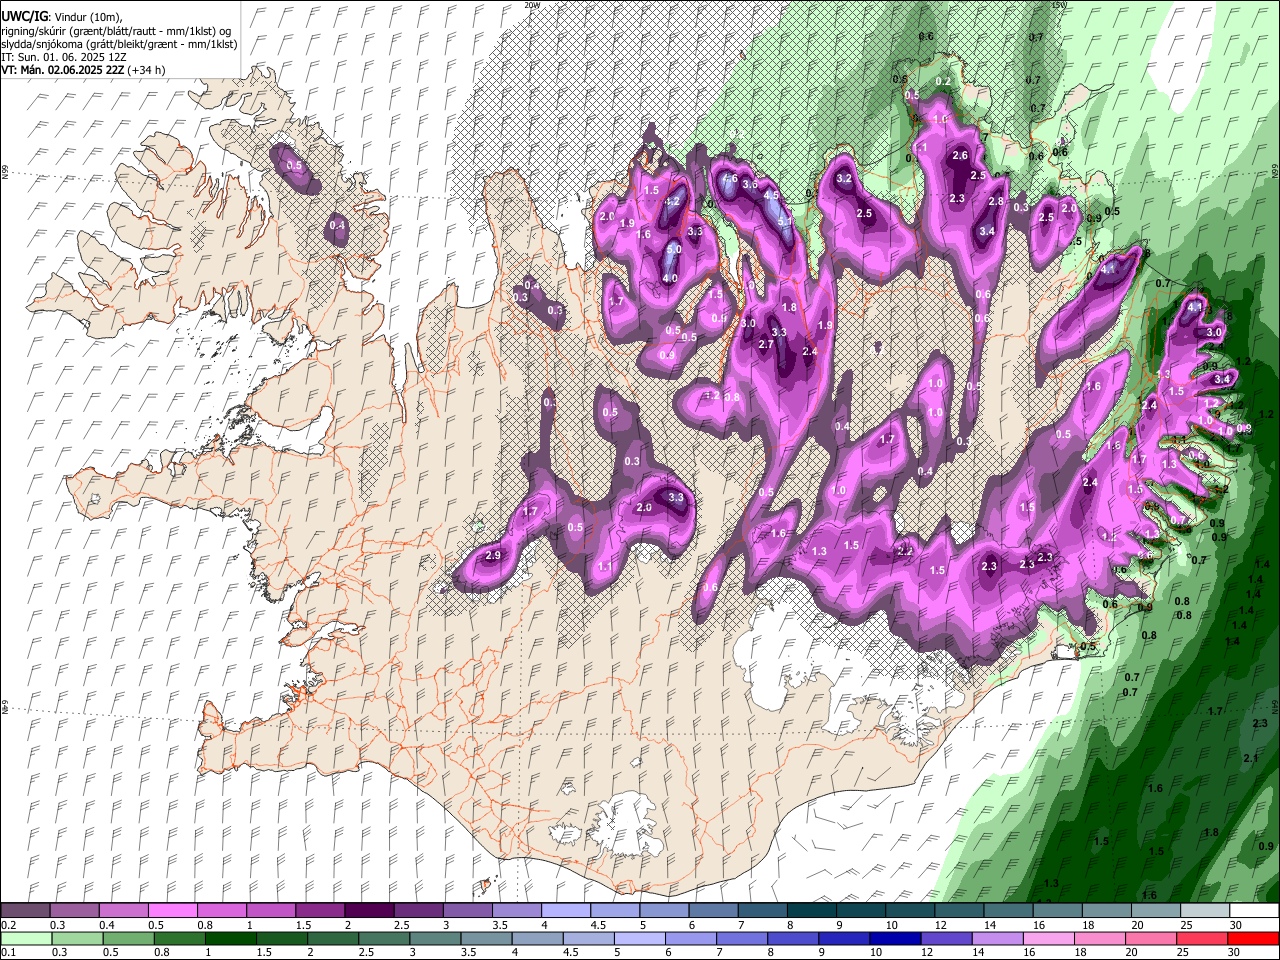Click the 'VT: Mán. 02.06.2025 22Z (+34 h)' line
The width and height of the screenshot is (1280, 960).
click(x=84, y=70)
